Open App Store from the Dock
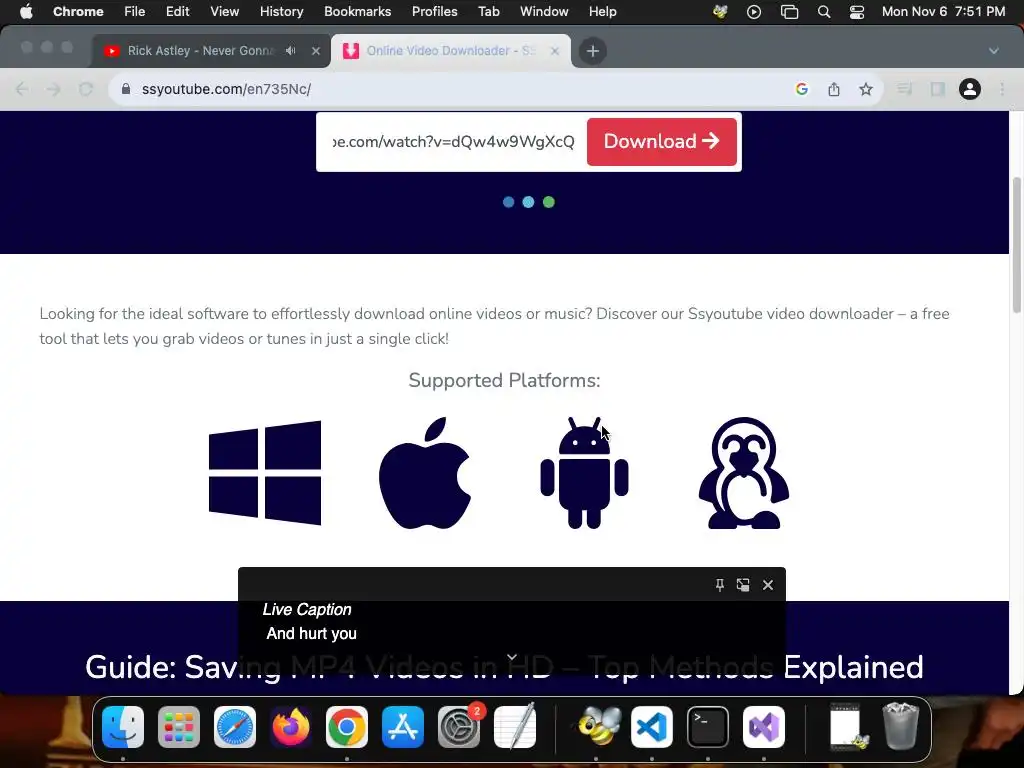 [x=403, y=727]
